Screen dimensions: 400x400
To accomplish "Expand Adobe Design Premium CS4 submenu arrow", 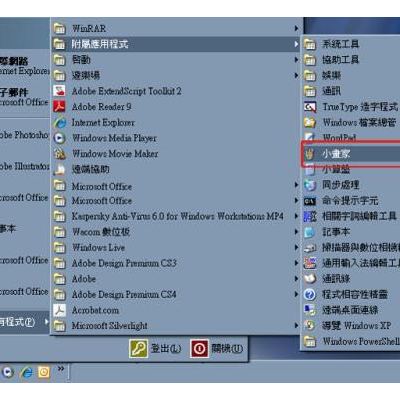I will click(296, 294).
